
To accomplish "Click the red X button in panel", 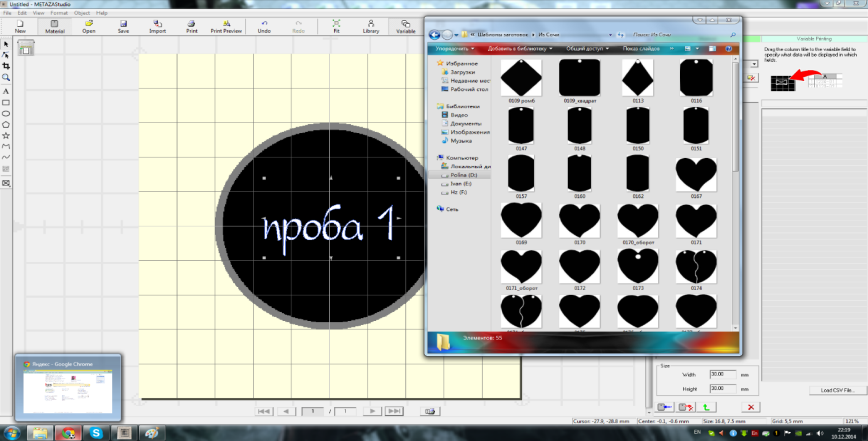I will point(751,407).
